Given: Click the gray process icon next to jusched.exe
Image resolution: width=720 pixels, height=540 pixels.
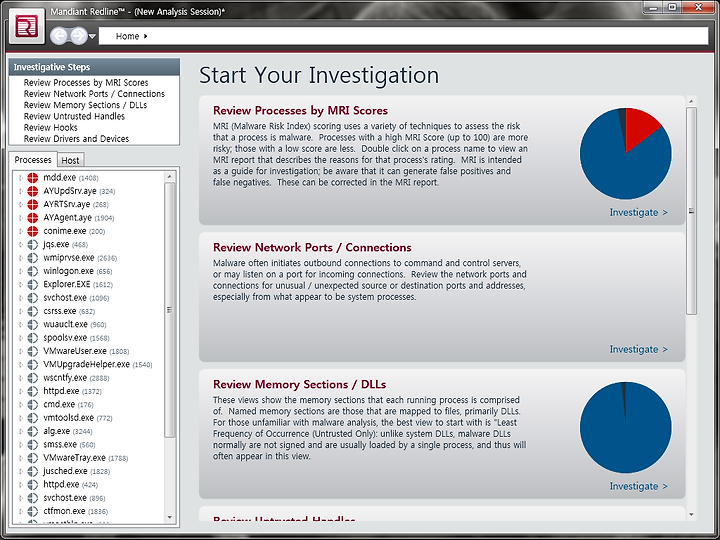Looking at the screenshot, I should pos(33,471).
